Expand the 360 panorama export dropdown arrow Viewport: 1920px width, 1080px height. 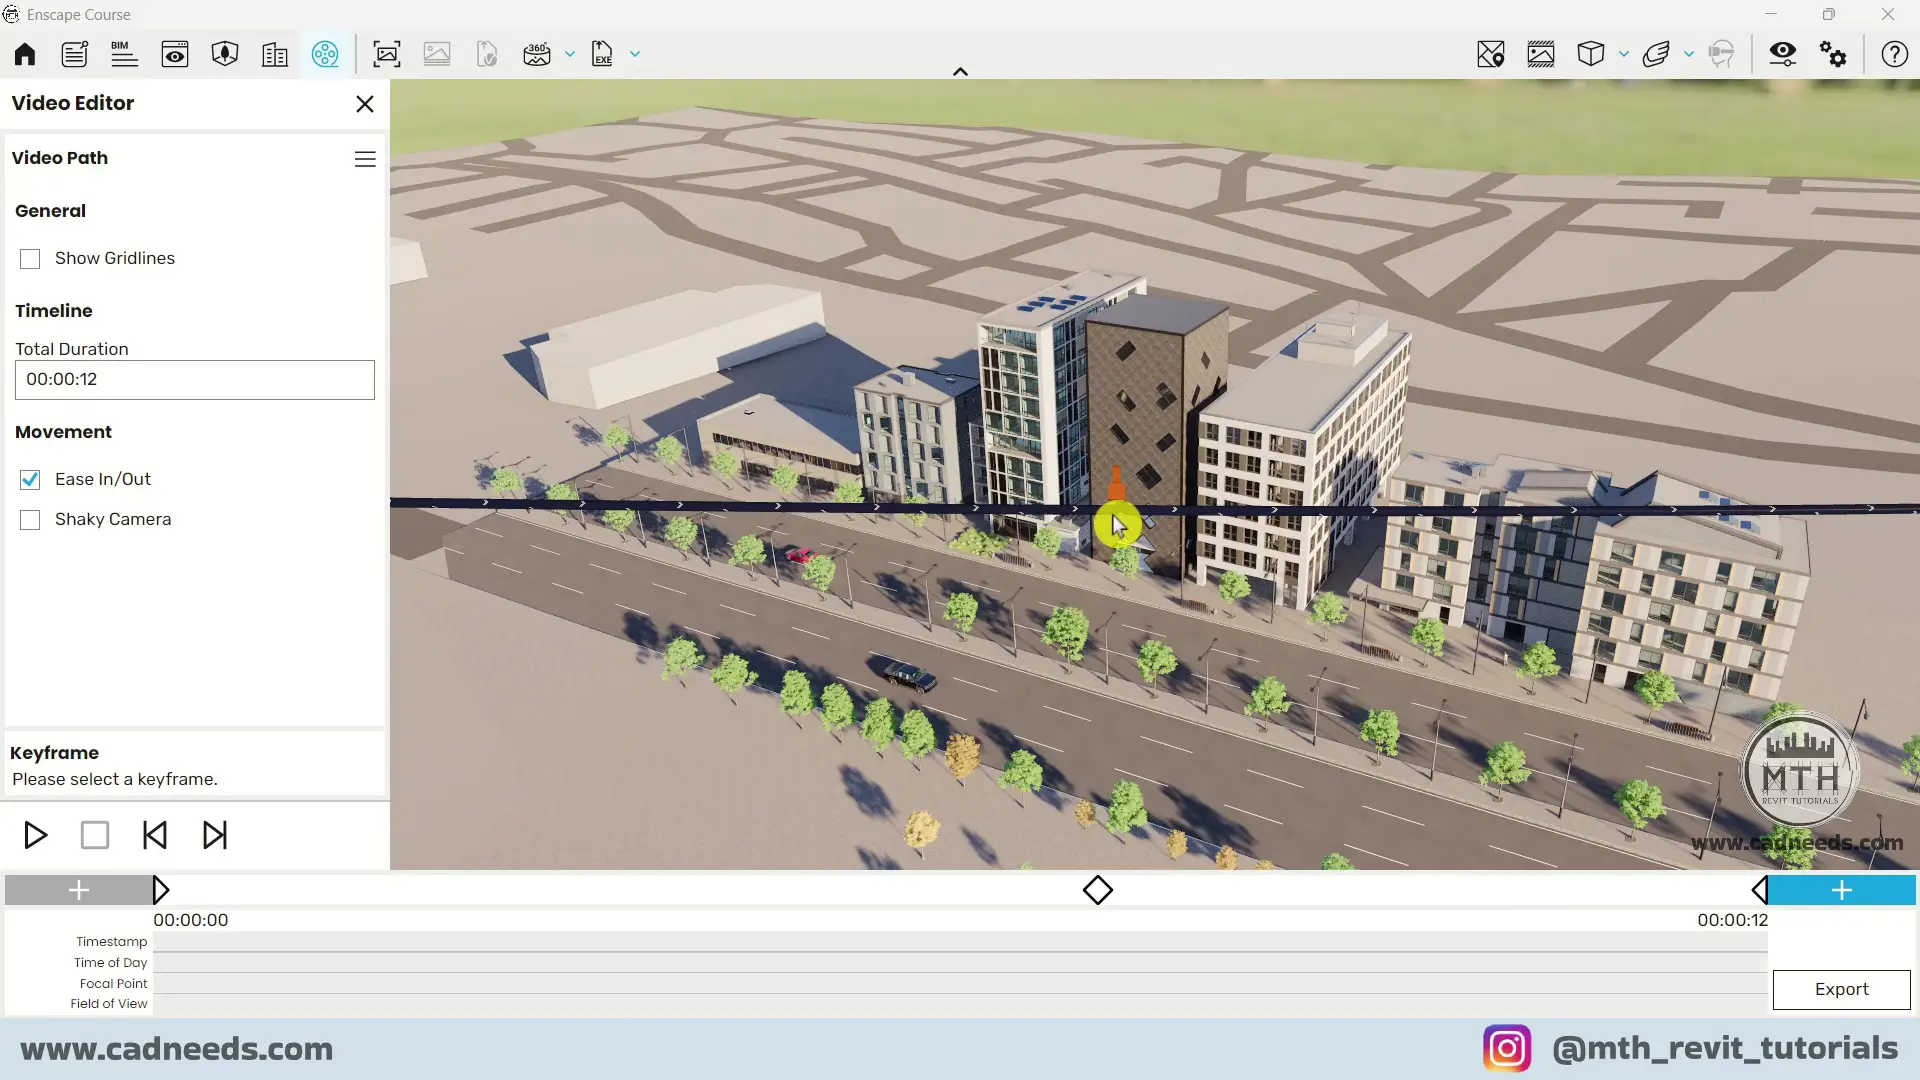point(570,54)
